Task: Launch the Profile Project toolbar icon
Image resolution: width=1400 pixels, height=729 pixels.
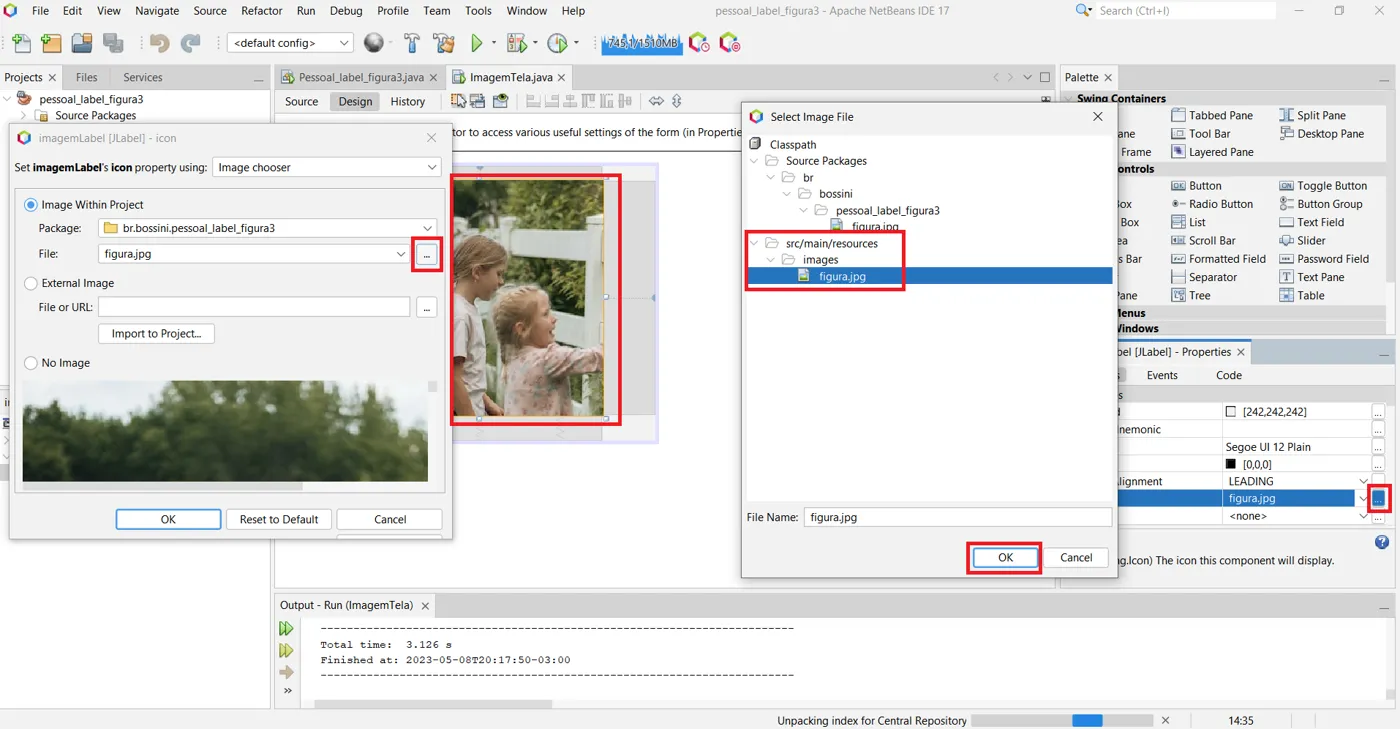Action: [x=558, y=43]
